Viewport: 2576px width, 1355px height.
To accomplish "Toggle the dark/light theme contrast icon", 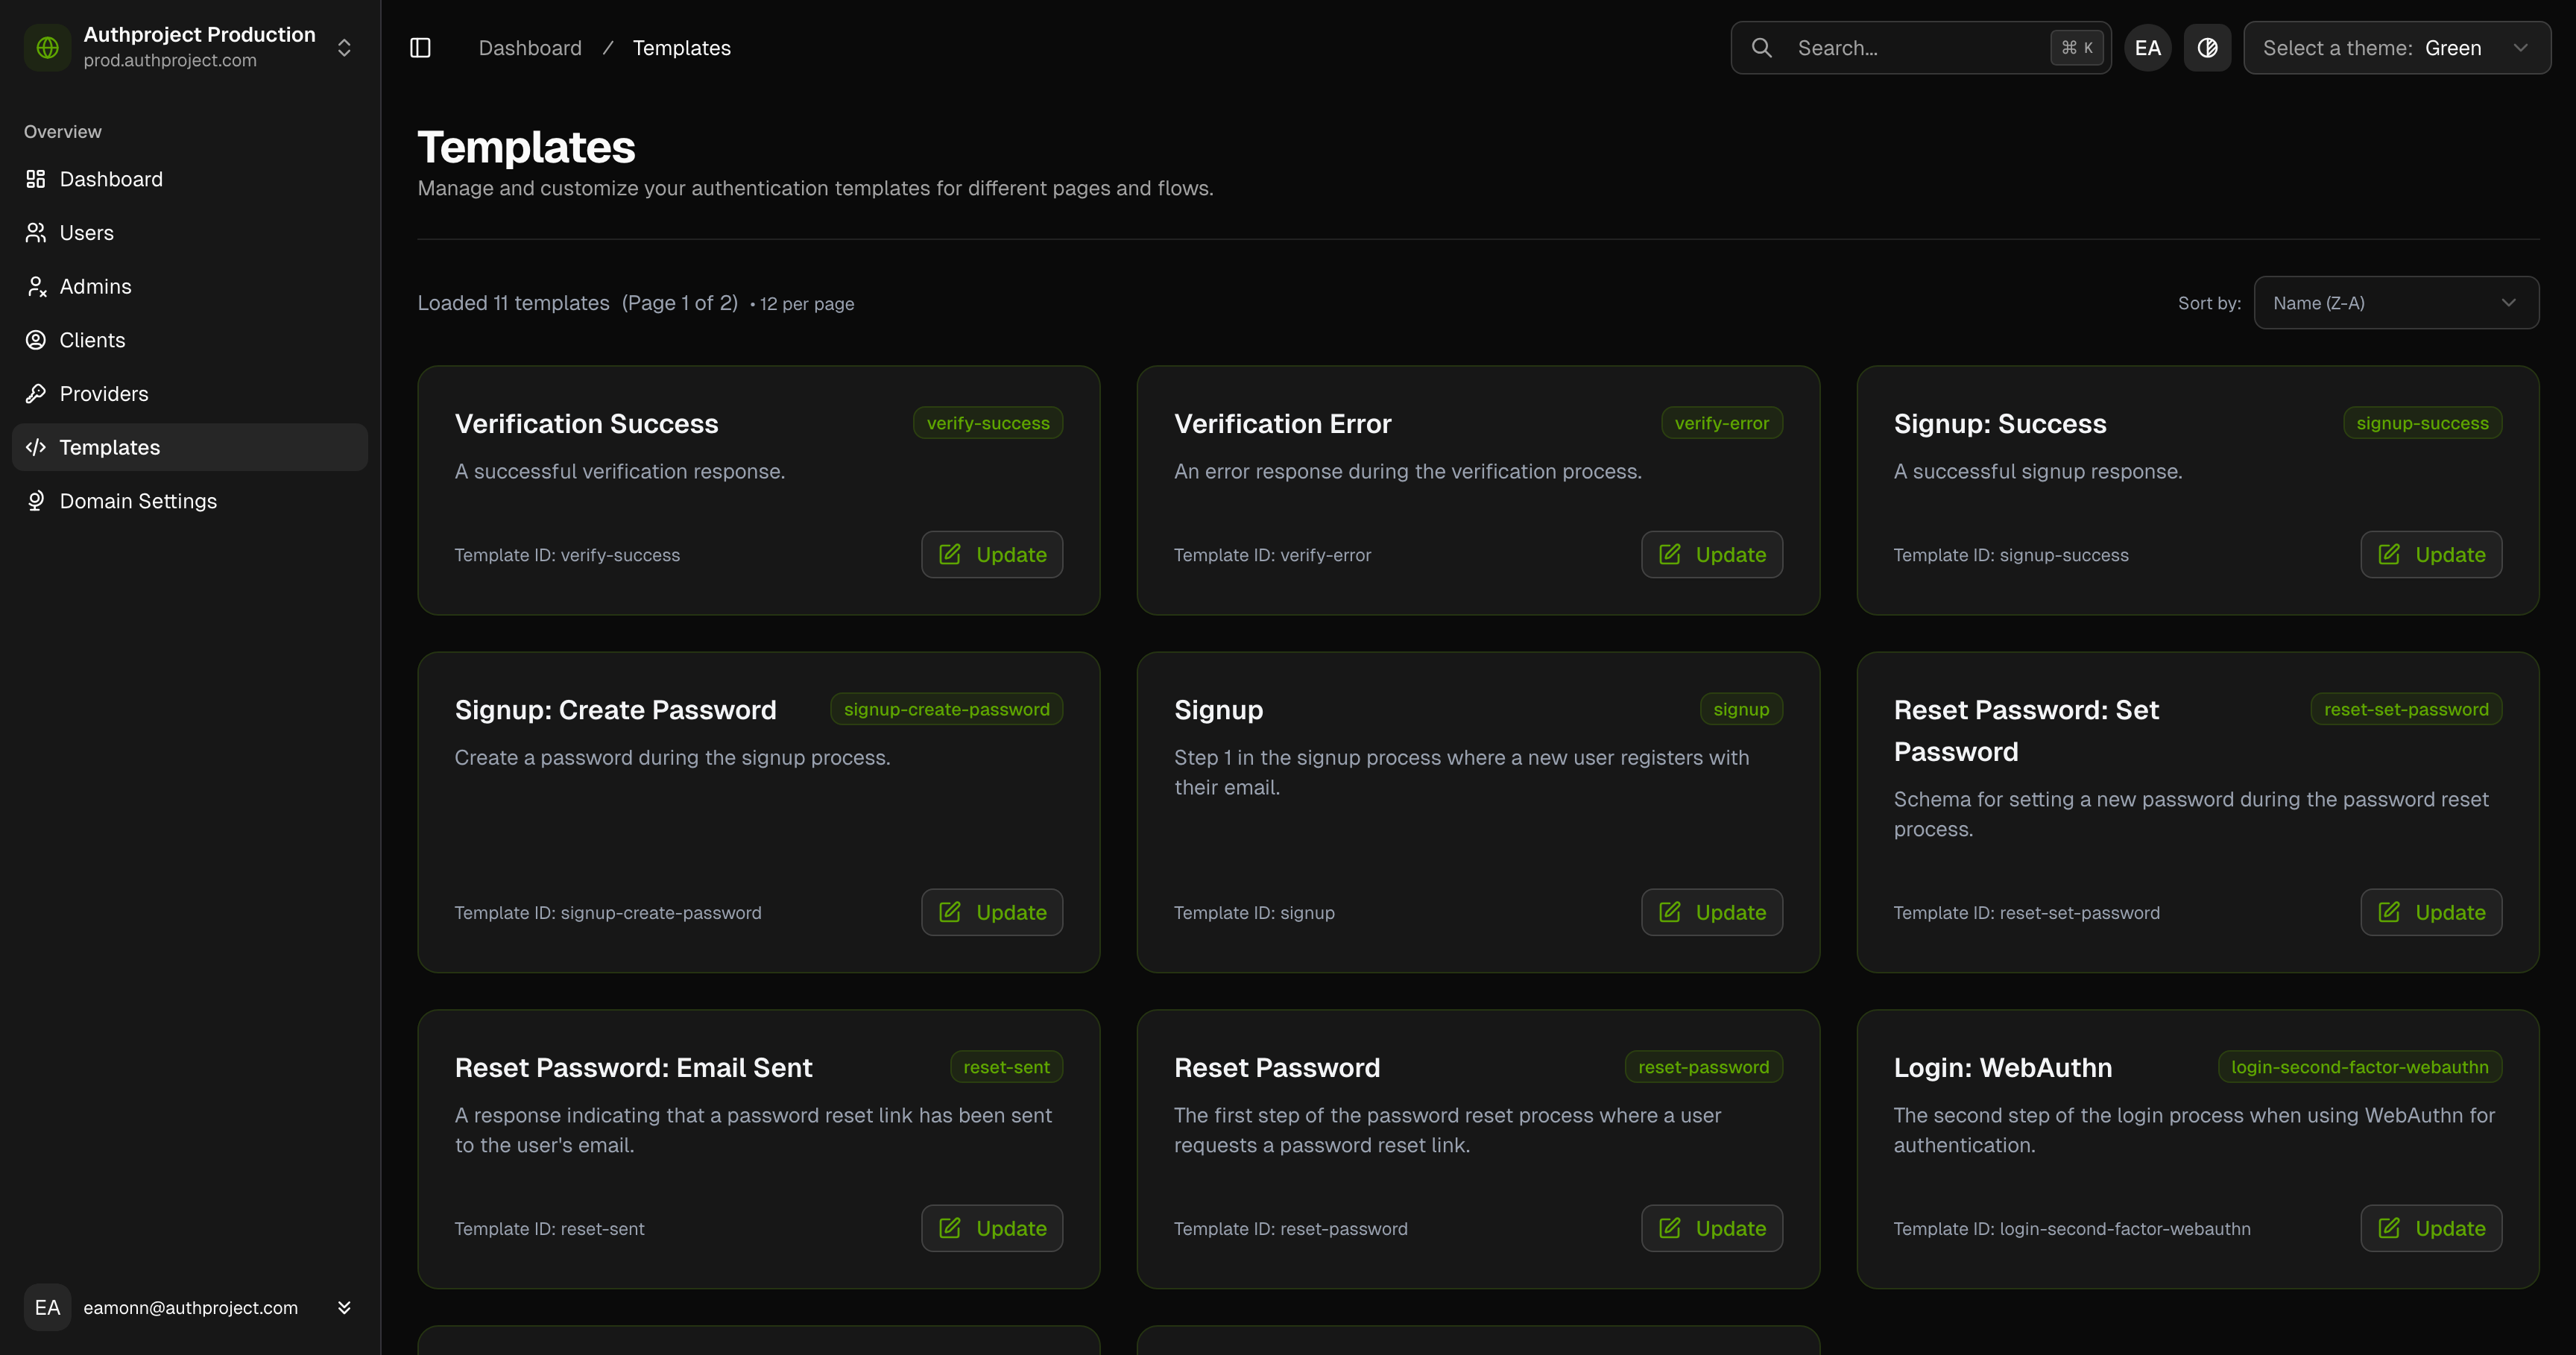I will (x=2207, y=47).
